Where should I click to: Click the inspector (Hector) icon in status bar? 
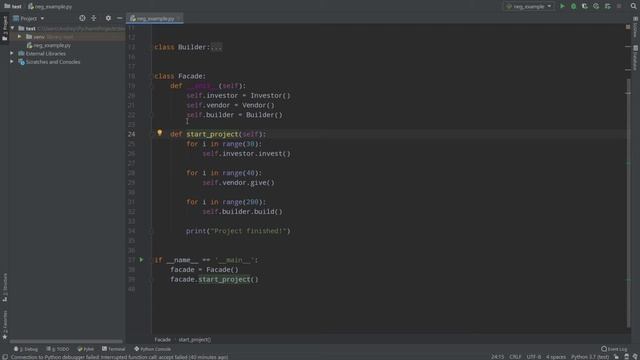coord(627,357)
